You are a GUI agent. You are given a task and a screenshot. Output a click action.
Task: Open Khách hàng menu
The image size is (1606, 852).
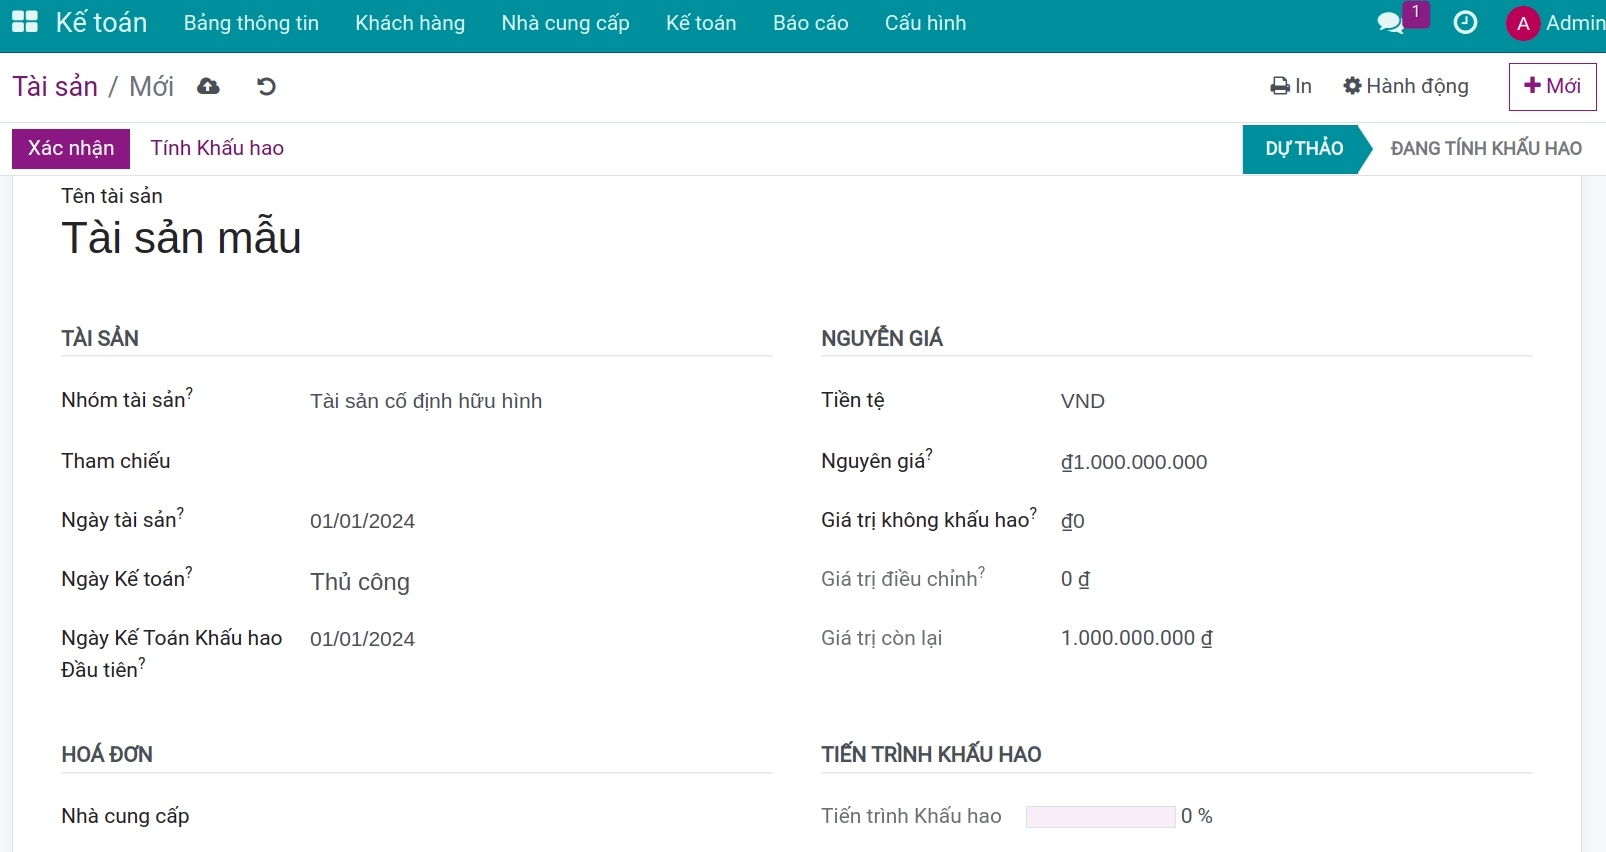click(410, 23)
